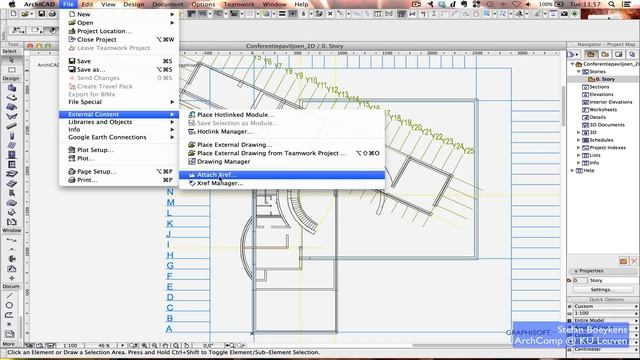Select the Circle/Arc tool in the toolbox
The height and width of the screenshot is (360, 640).
(9, 305)
